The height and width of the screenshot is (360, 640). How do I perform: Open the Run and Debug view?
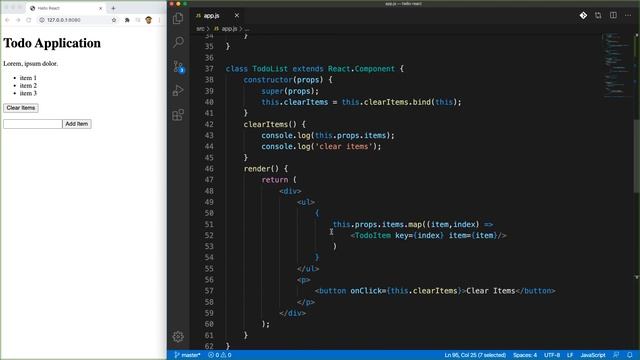coord(178,90)
